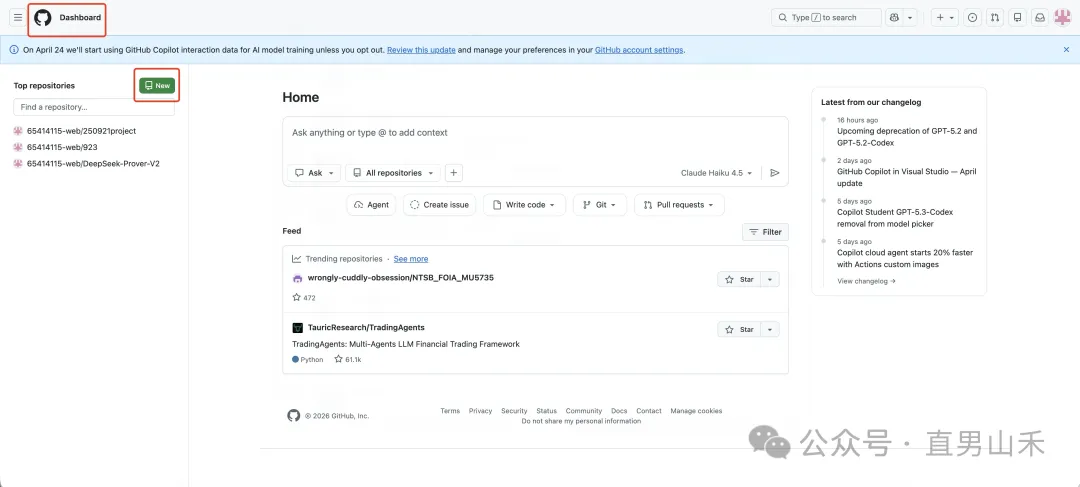Expand the Ask mode dropdown
This screenshot has width=1080, height=487.
[315, 173]
